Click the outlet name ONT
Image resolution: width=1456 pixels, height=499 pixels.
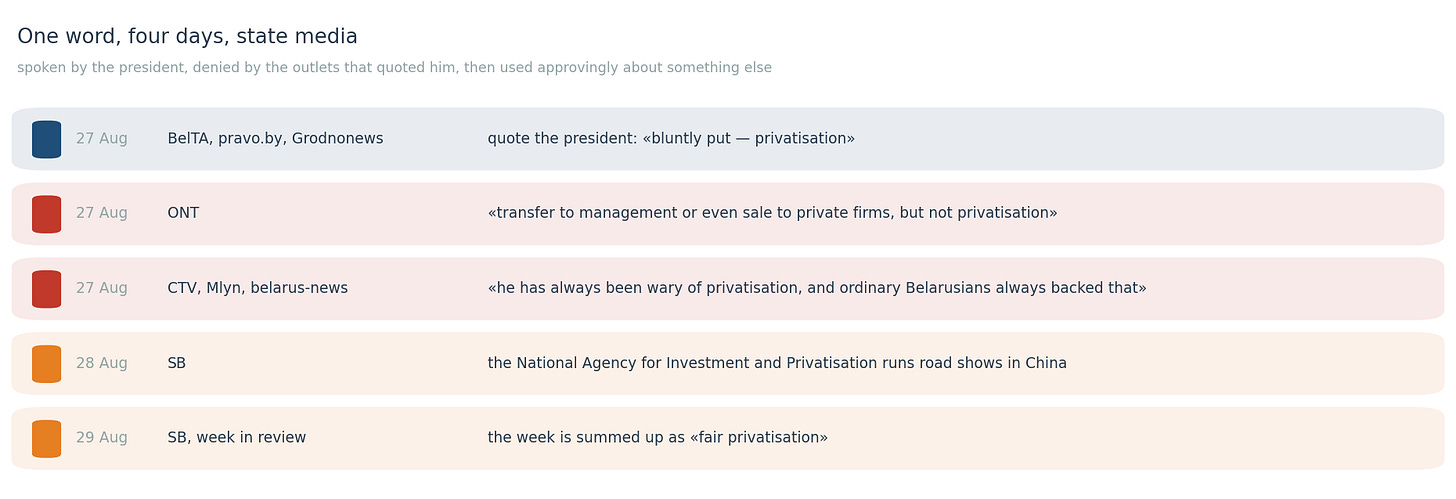point(183,214)
